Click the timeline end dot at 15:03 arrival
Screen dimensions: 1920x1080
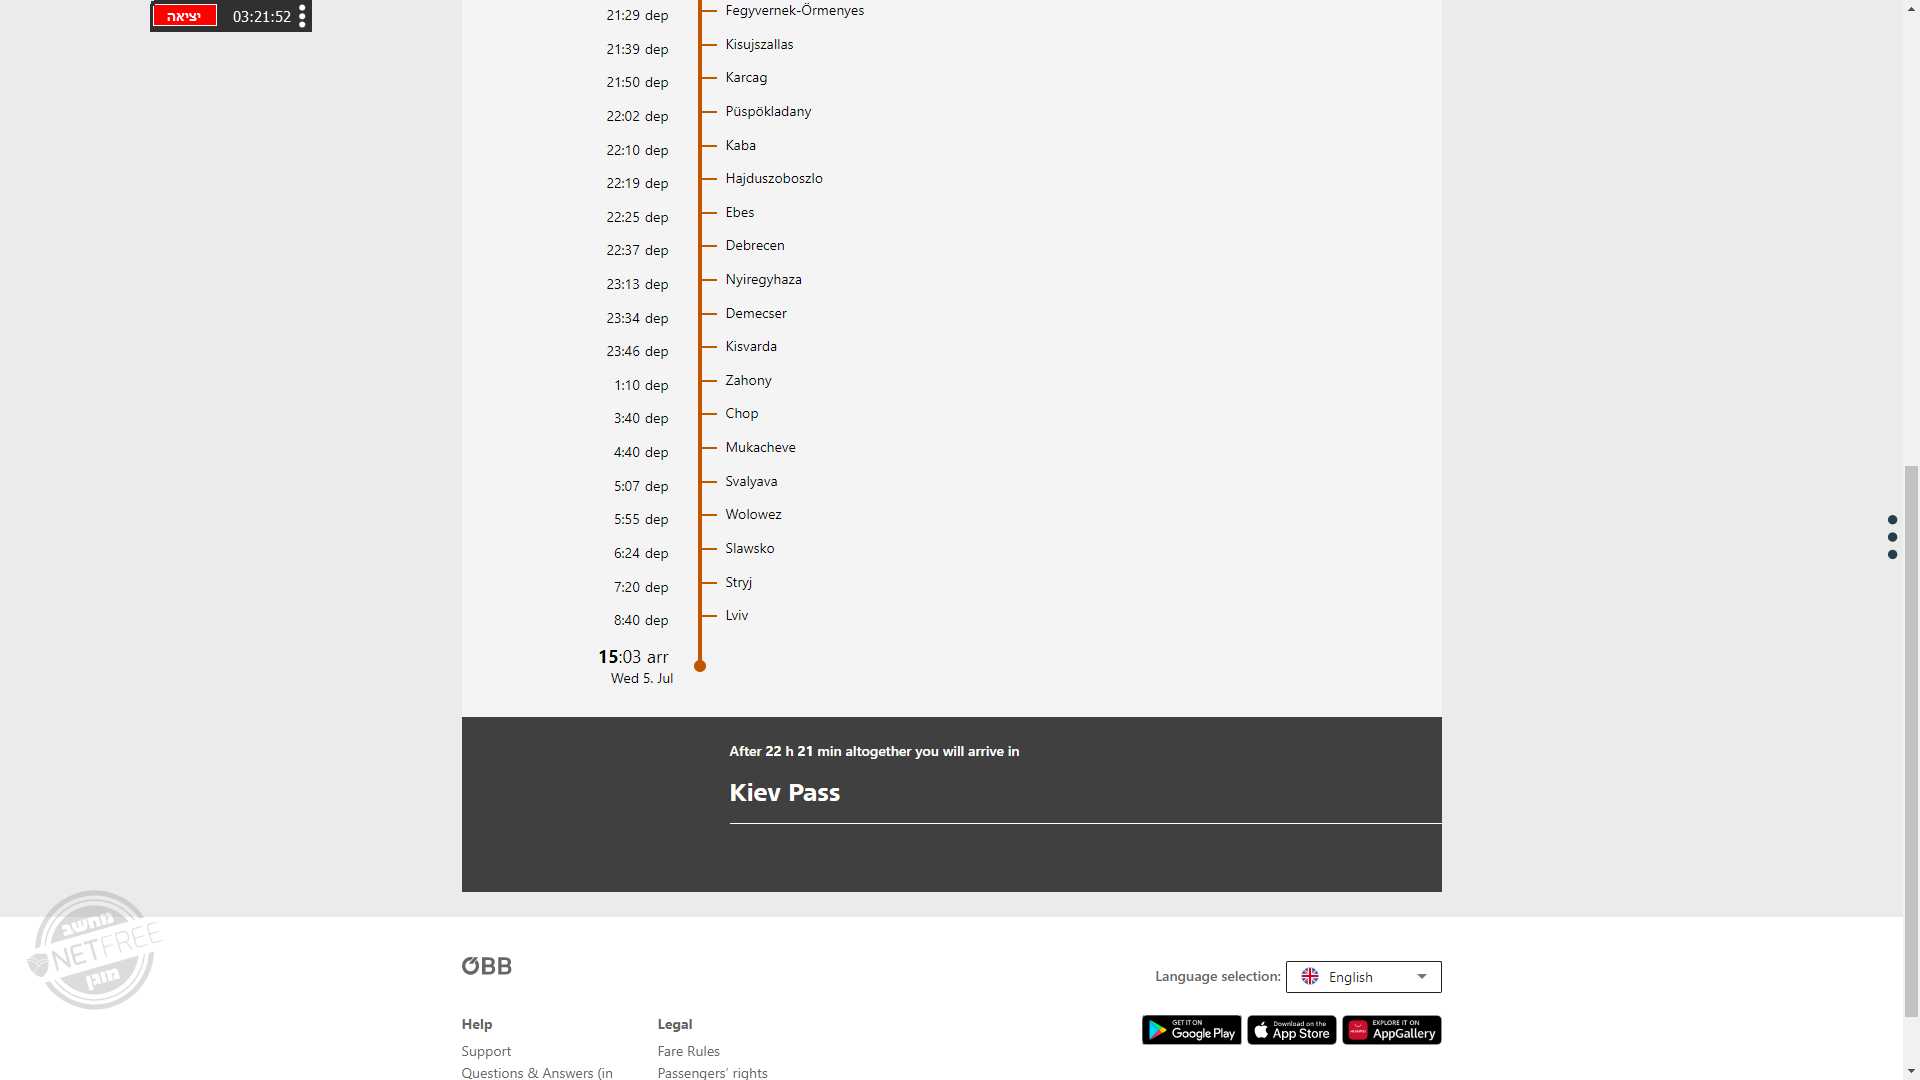[700, 666]
